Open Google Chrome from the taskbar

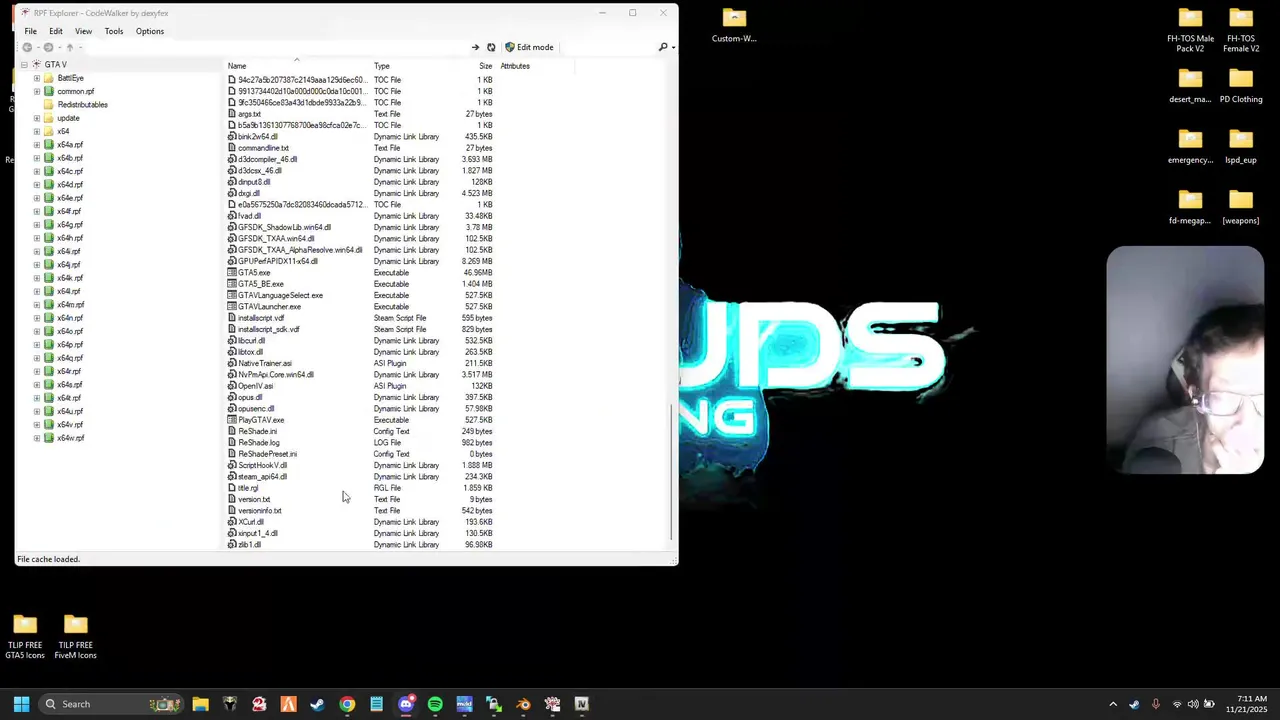347,704
